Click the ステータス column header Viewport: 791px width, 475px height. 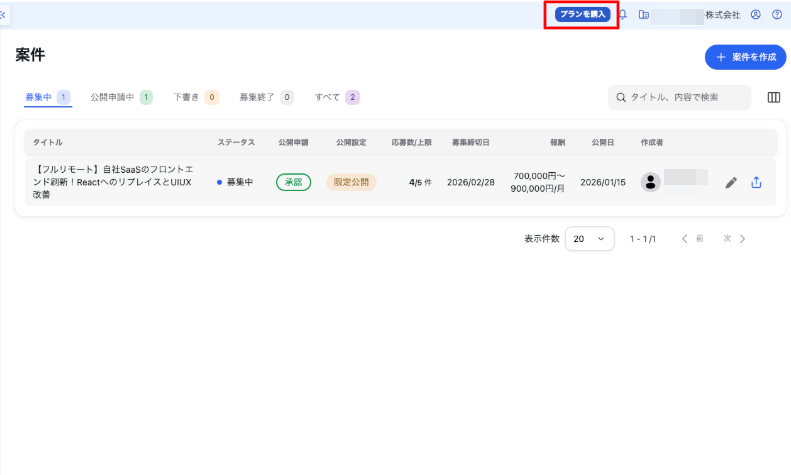(236, 142)
